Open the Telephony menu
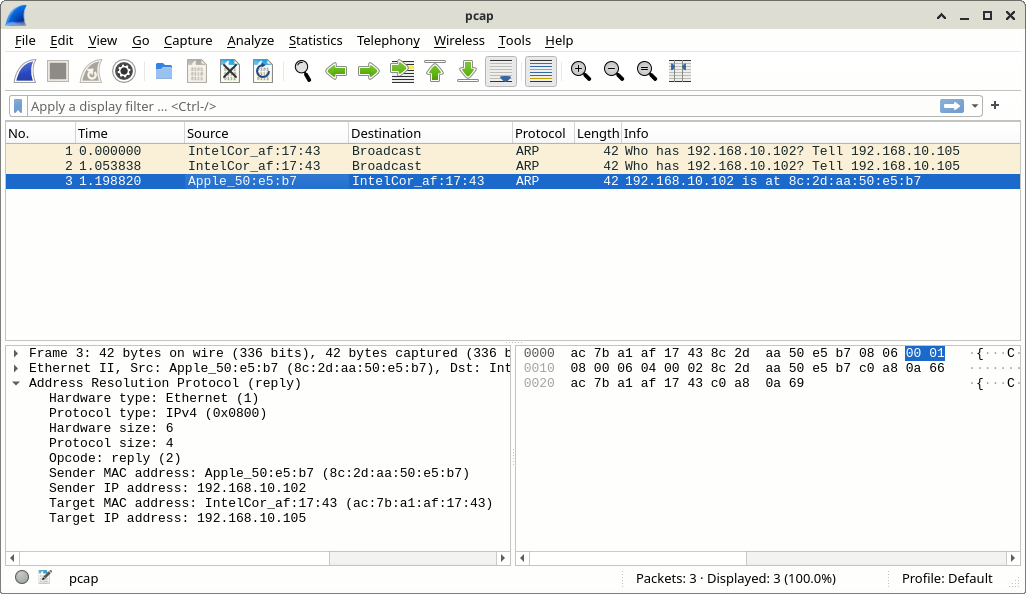1026x594 pixels. (x=388, y=41)
